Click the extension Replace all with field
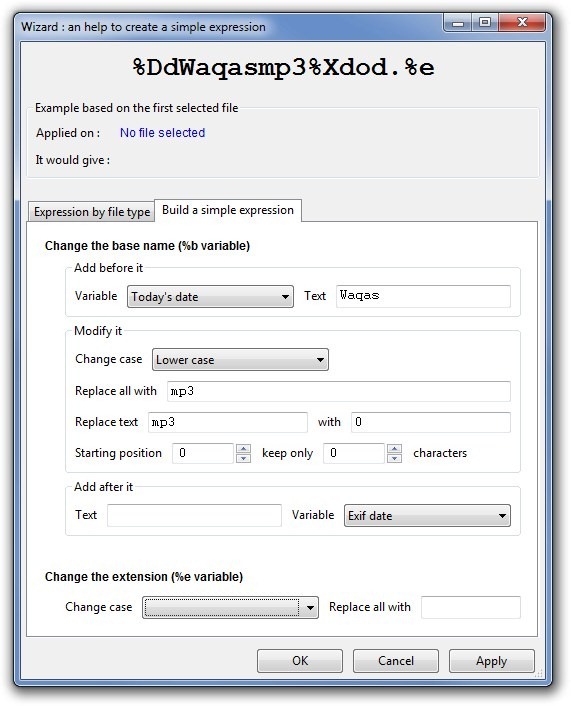Image resolution: width=571 pixels, height=706 pixels. click(471, 607)
